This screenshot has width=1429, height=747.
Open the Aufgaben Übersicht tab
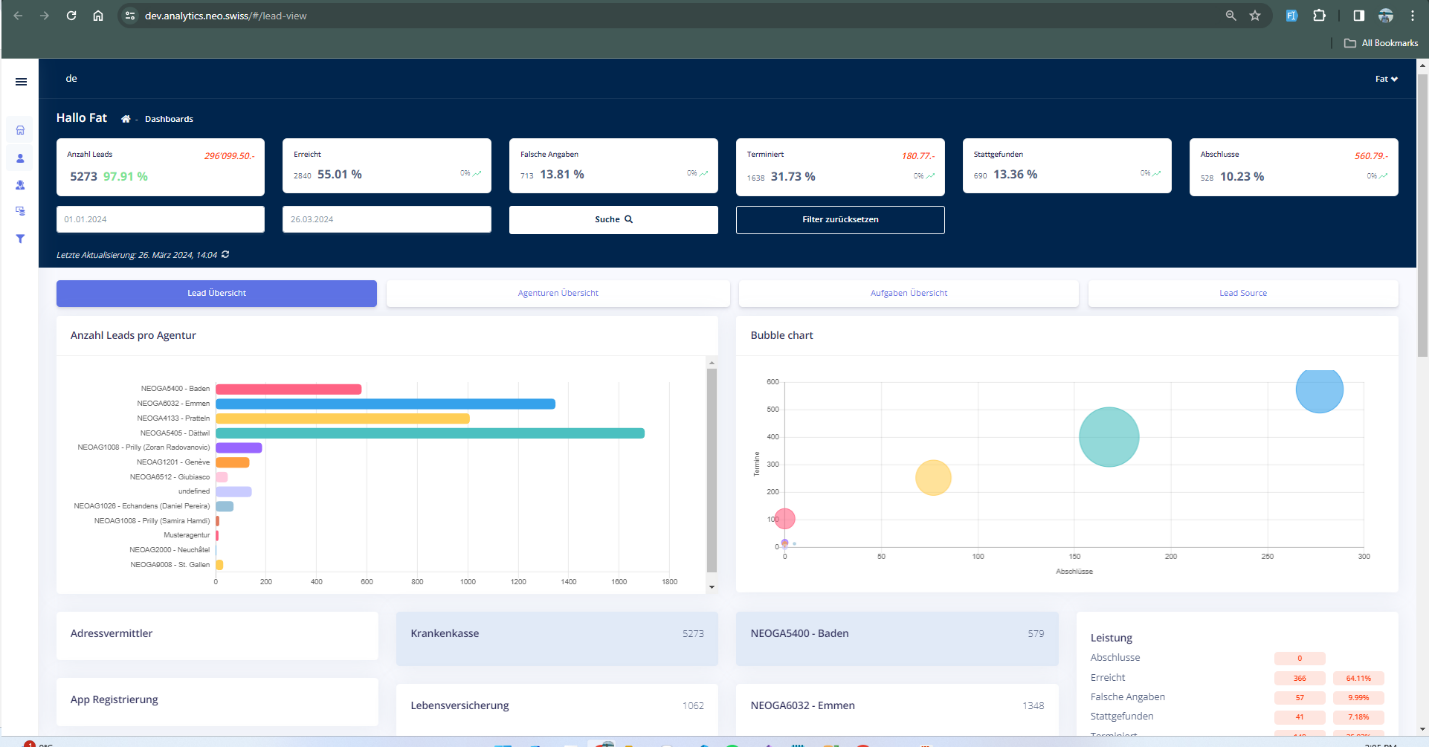908,293
